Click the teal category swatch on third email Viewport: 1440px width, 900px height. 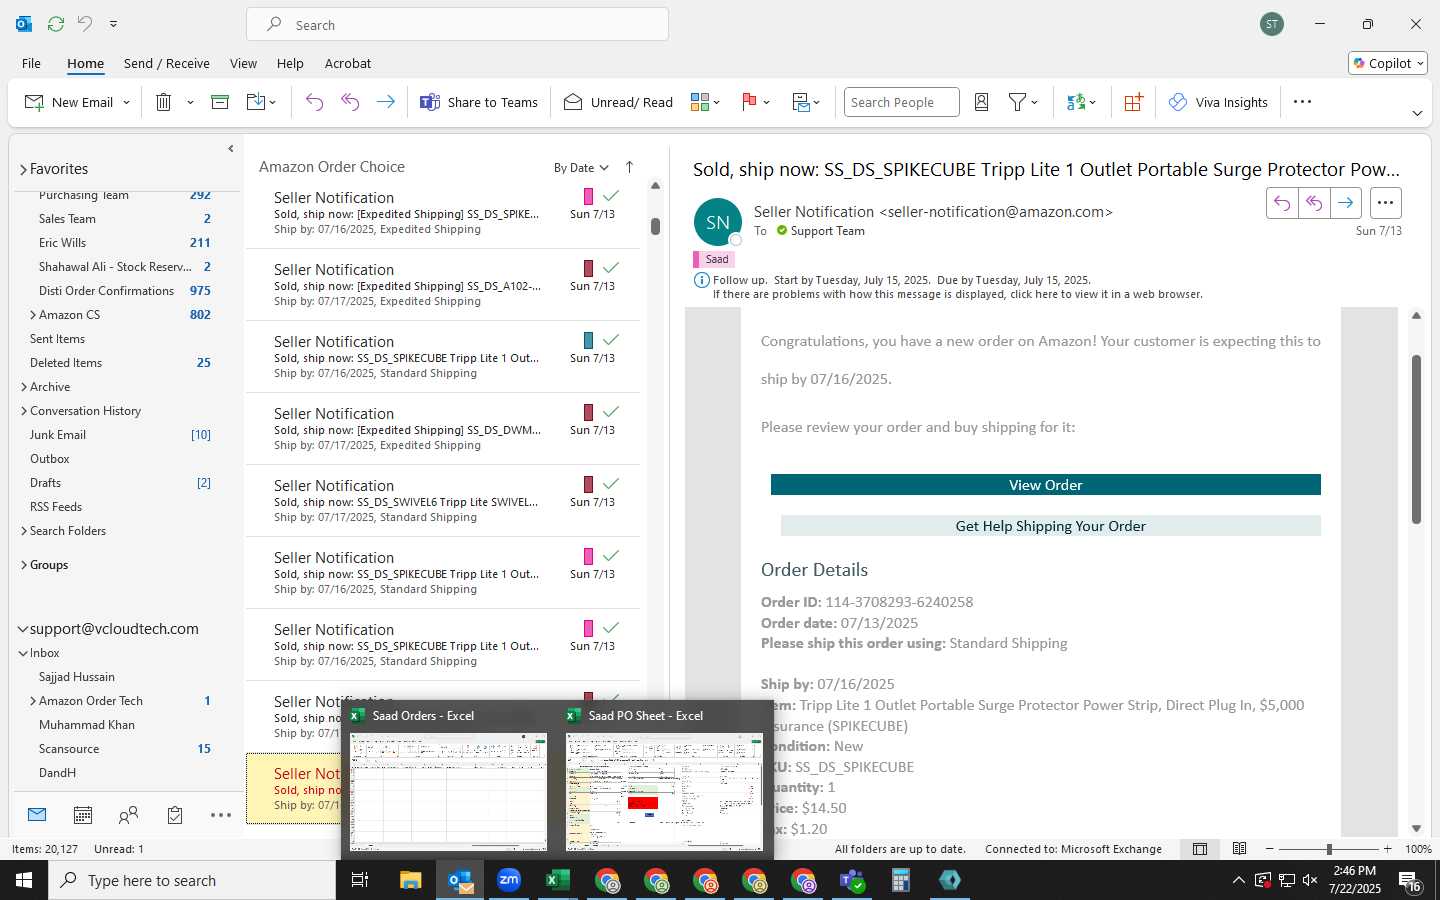(x=588, y=340)
